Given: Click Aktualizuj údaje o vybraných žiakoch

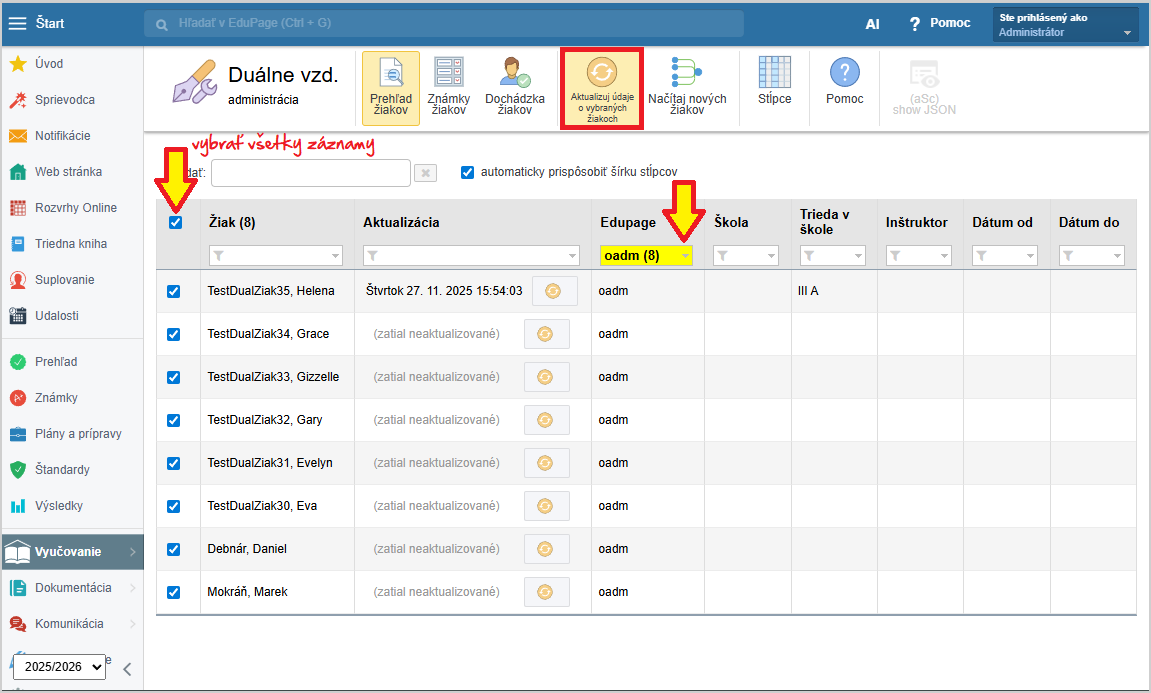Looking at the screenshot, I should click(x=601, y=89).
